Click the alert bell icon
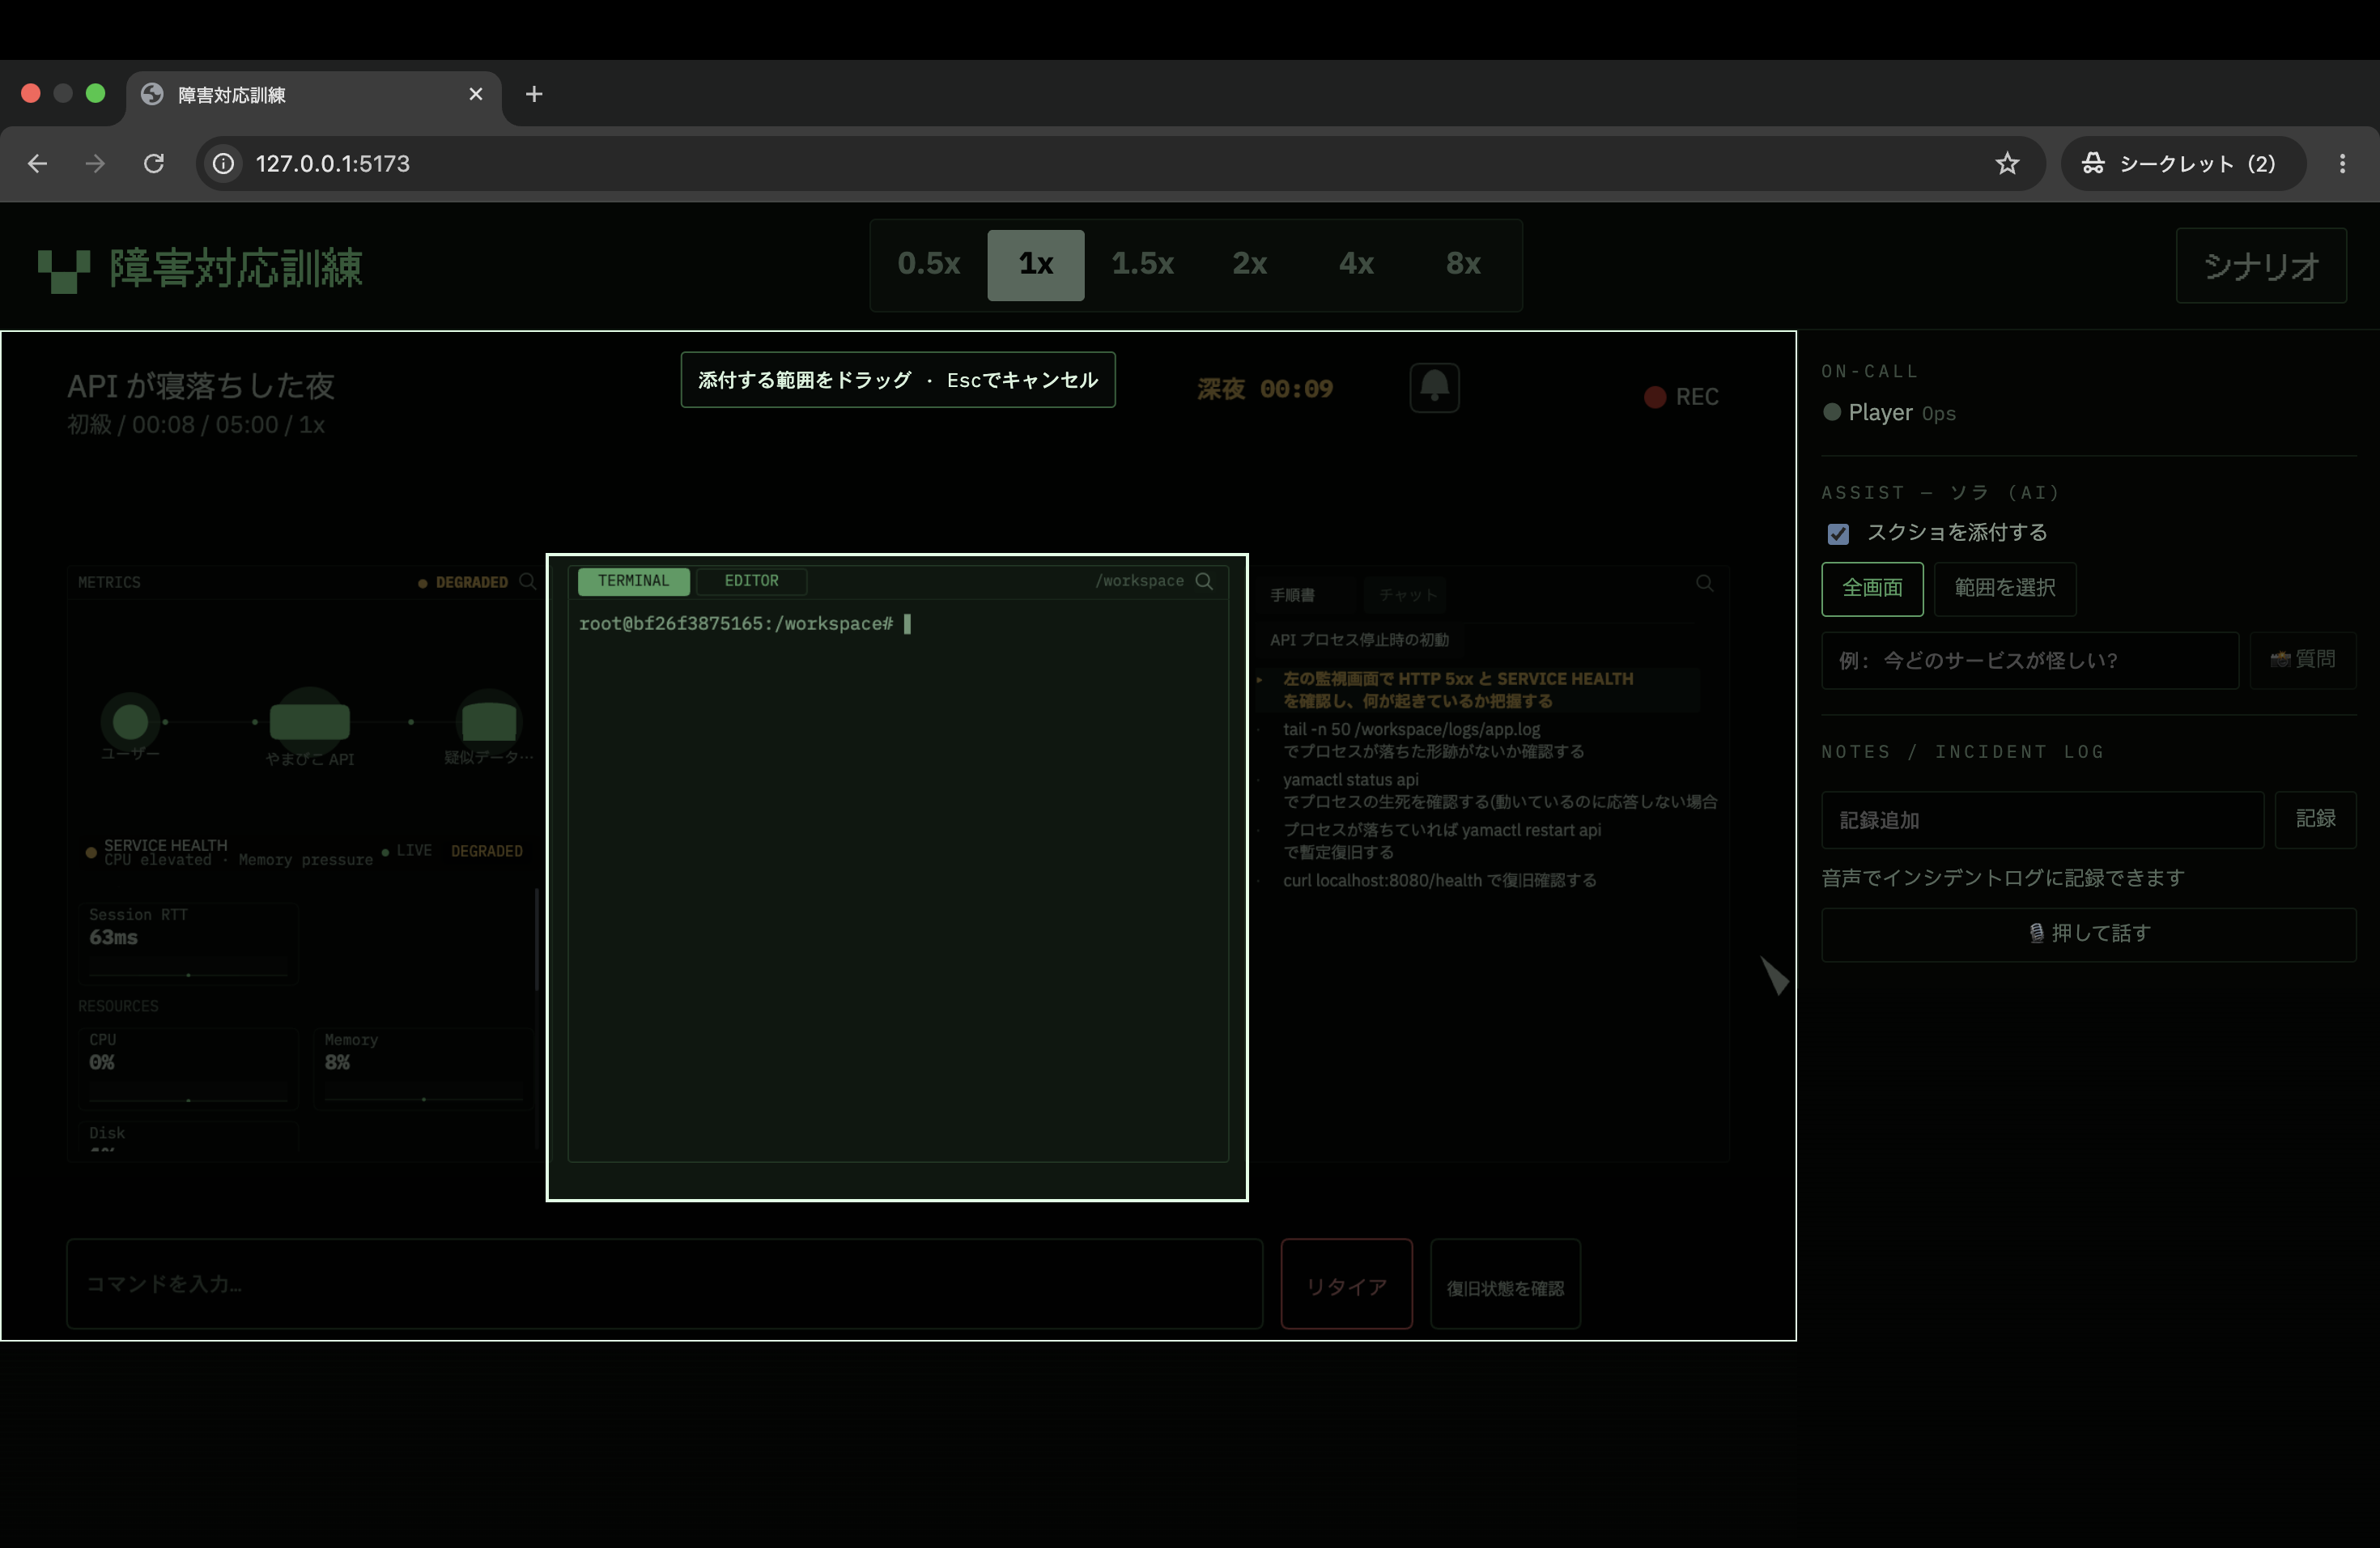The height and width of the screenshot is (1548, 2380). pos(1434,387)
